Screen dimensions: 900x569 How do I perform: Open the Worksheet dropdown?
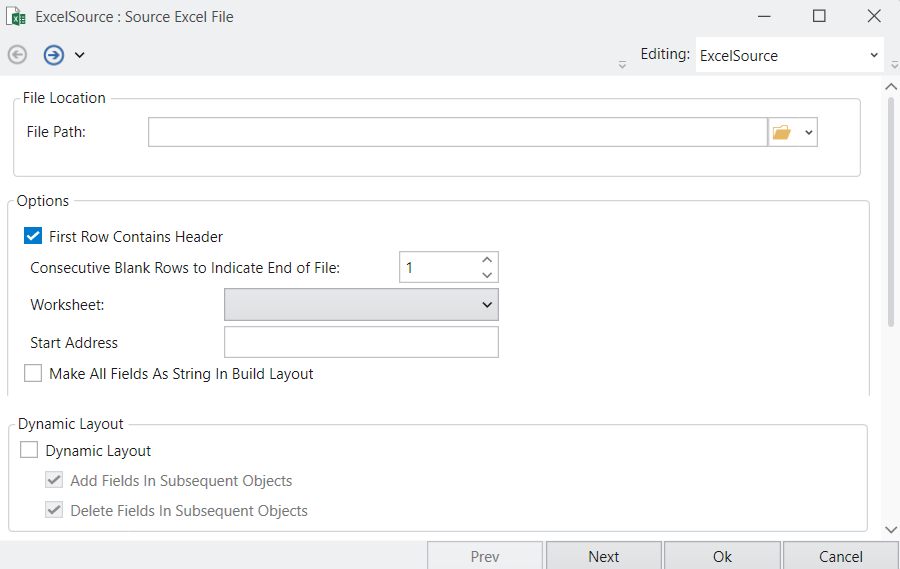361,304
